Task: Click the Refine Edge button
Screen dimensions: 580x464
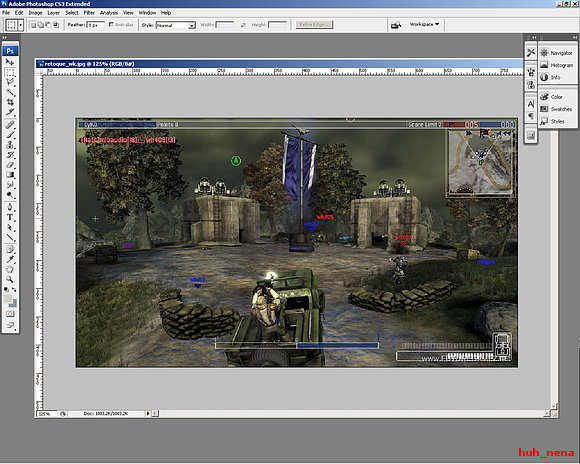Action: (314, 25)
